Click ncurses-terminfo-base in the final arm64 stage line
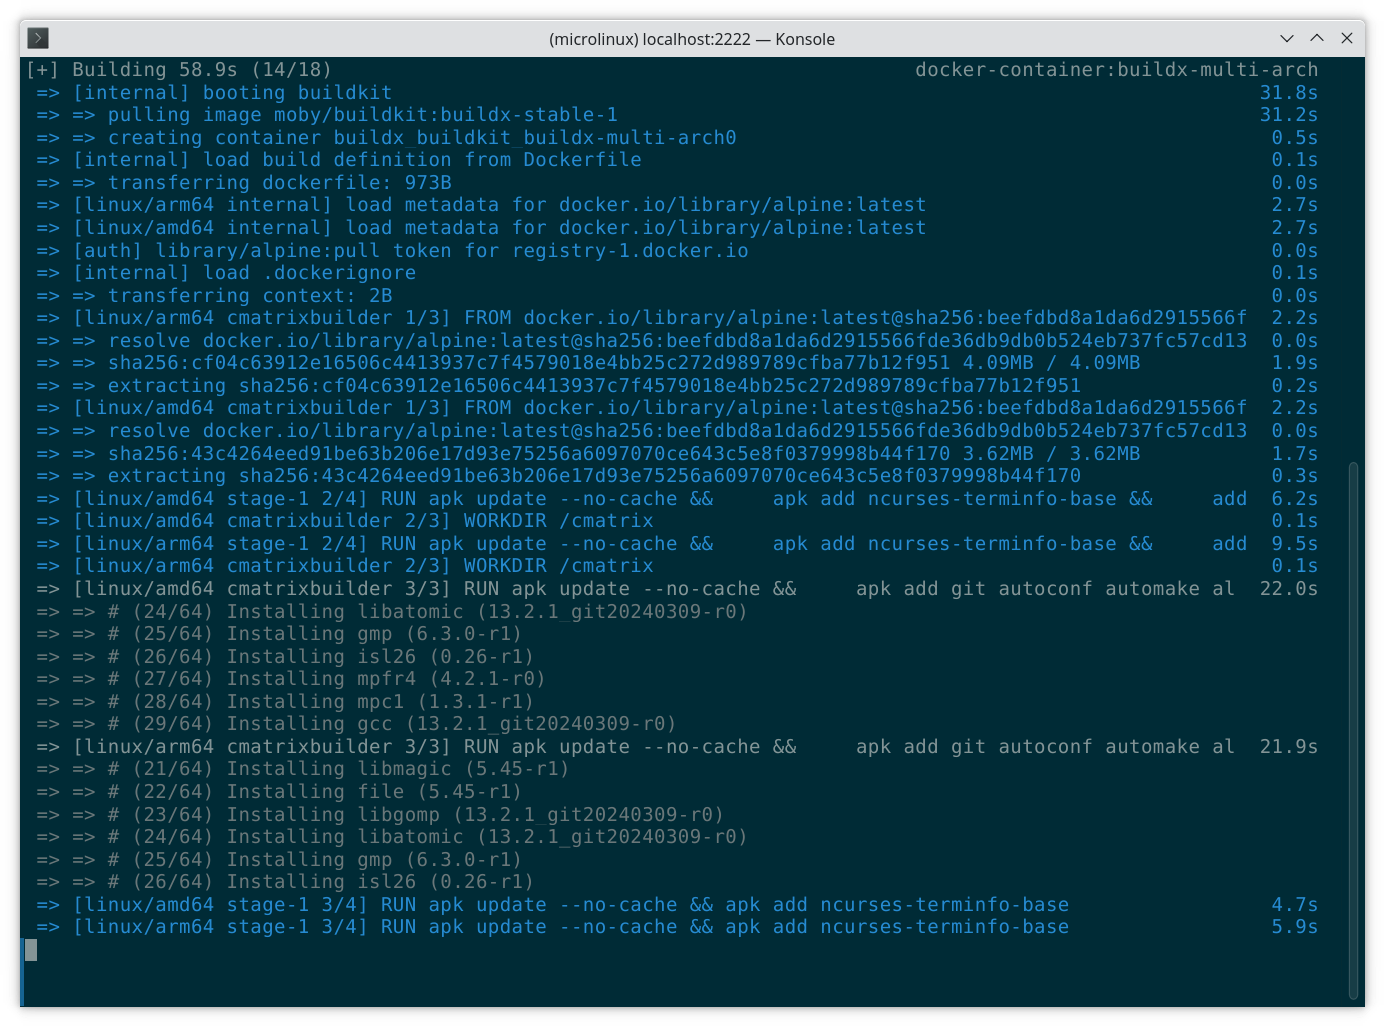This screenshot has height=1027, width=1385. (x=944, y=927)
